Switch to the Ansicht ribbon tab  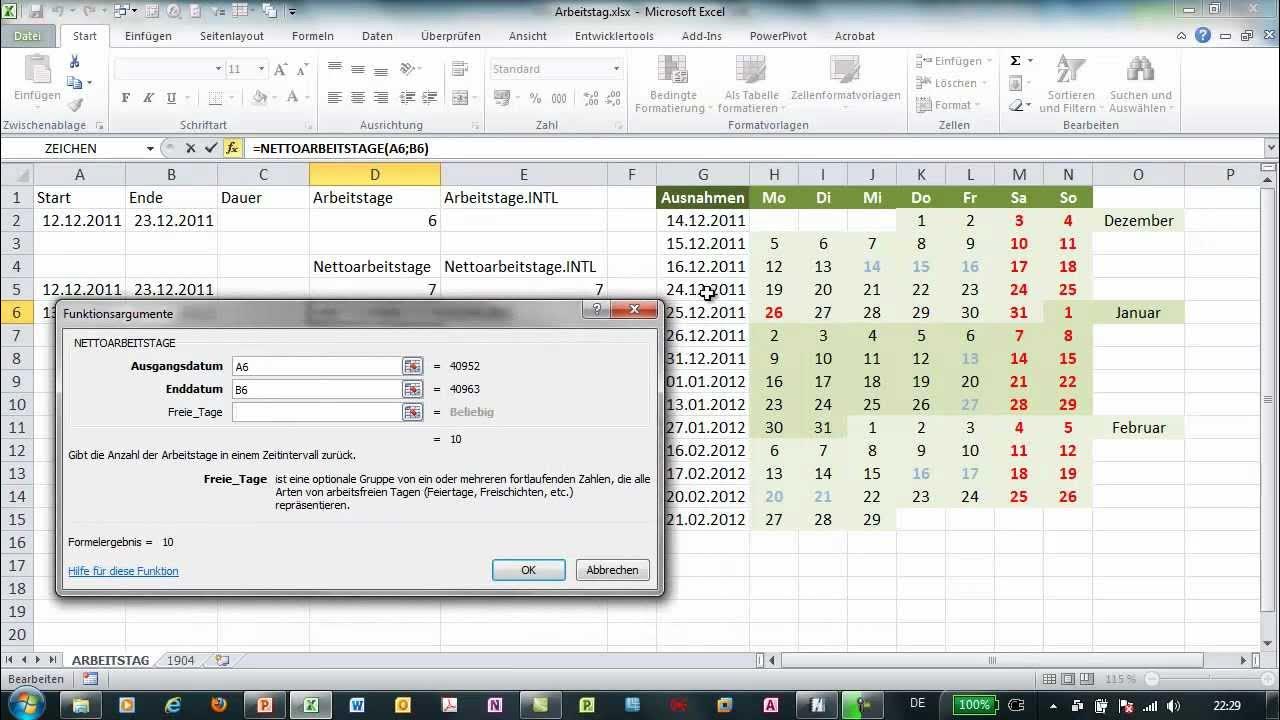528,36
